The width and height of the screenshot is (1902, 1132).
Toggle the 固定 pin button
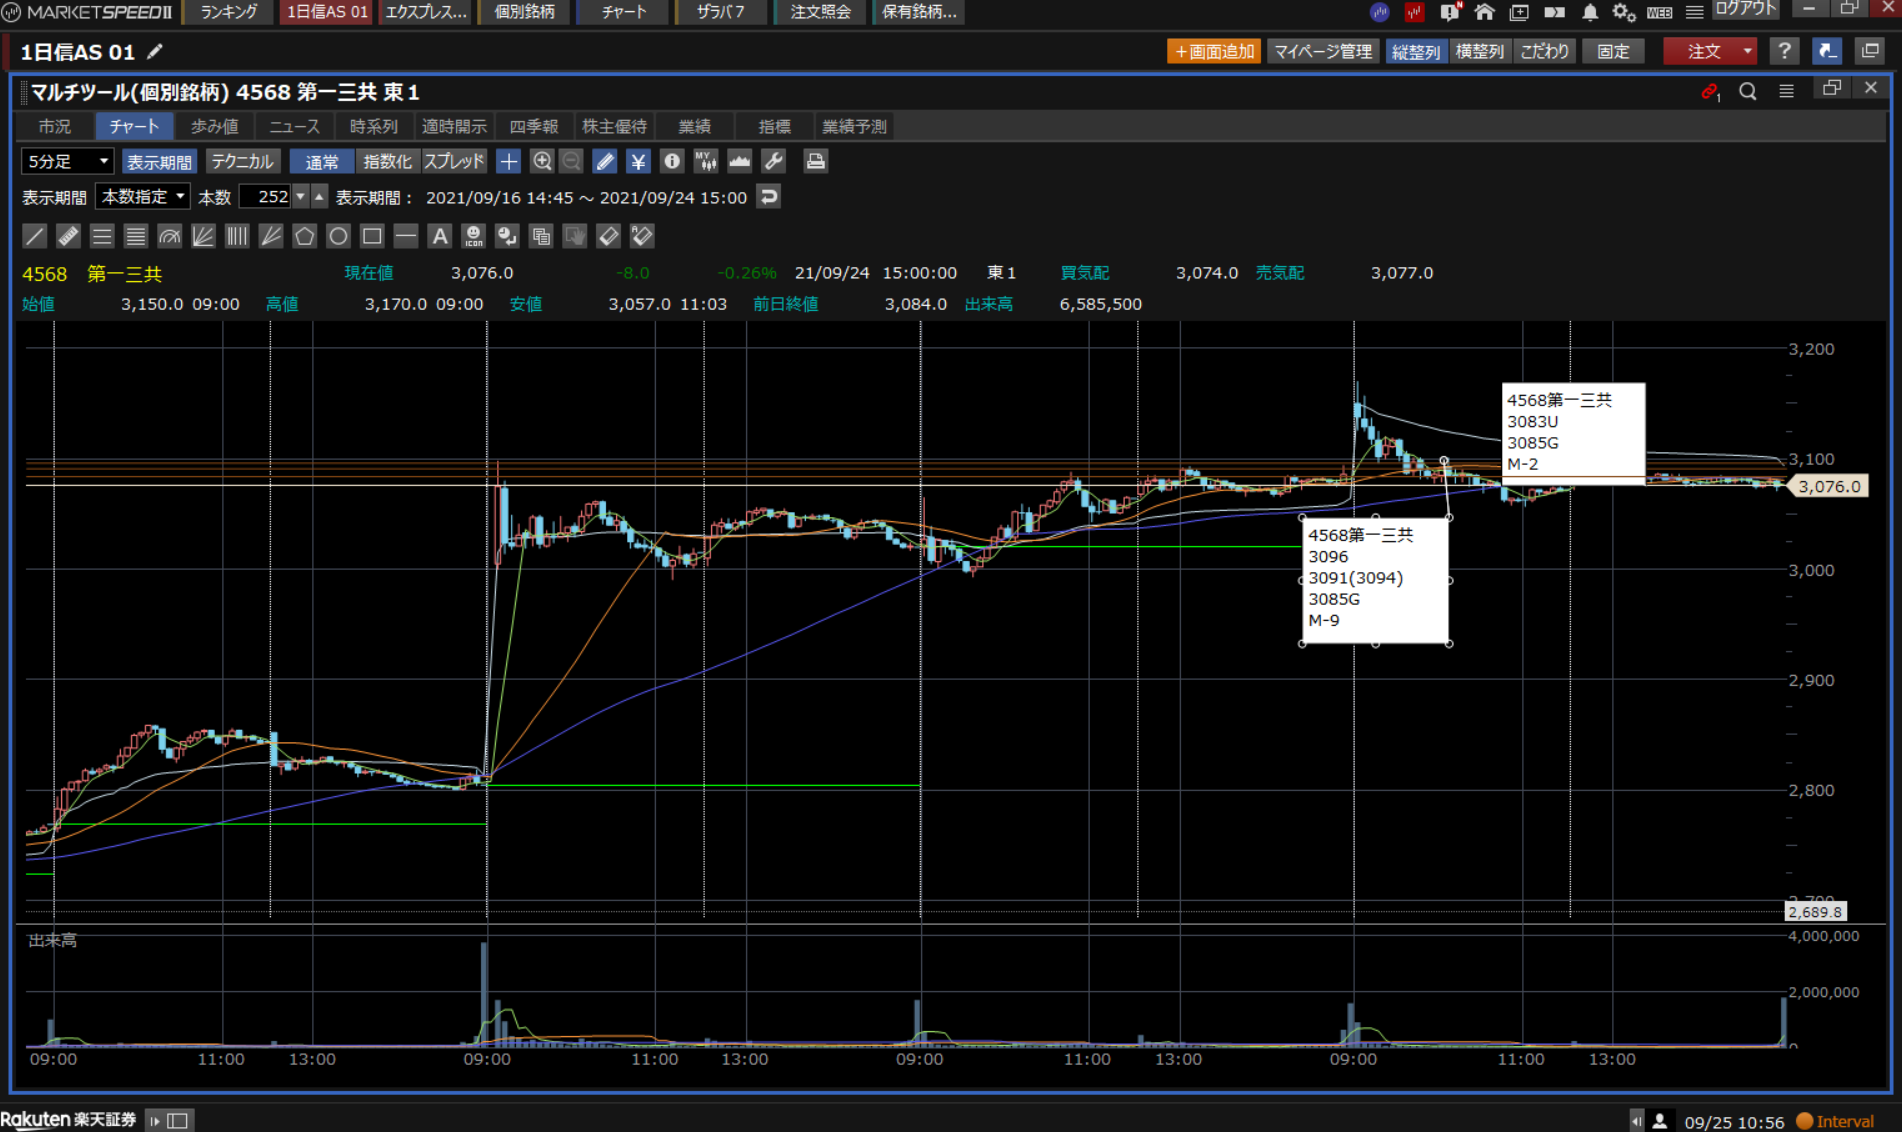1612,51
